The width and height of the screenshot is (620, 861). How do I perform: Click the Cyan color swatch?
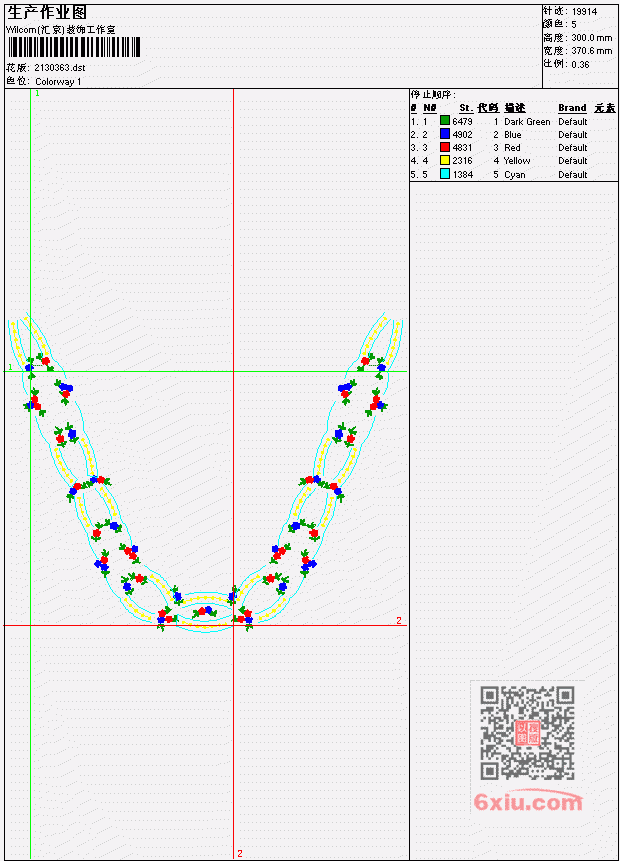pos(445,174)
